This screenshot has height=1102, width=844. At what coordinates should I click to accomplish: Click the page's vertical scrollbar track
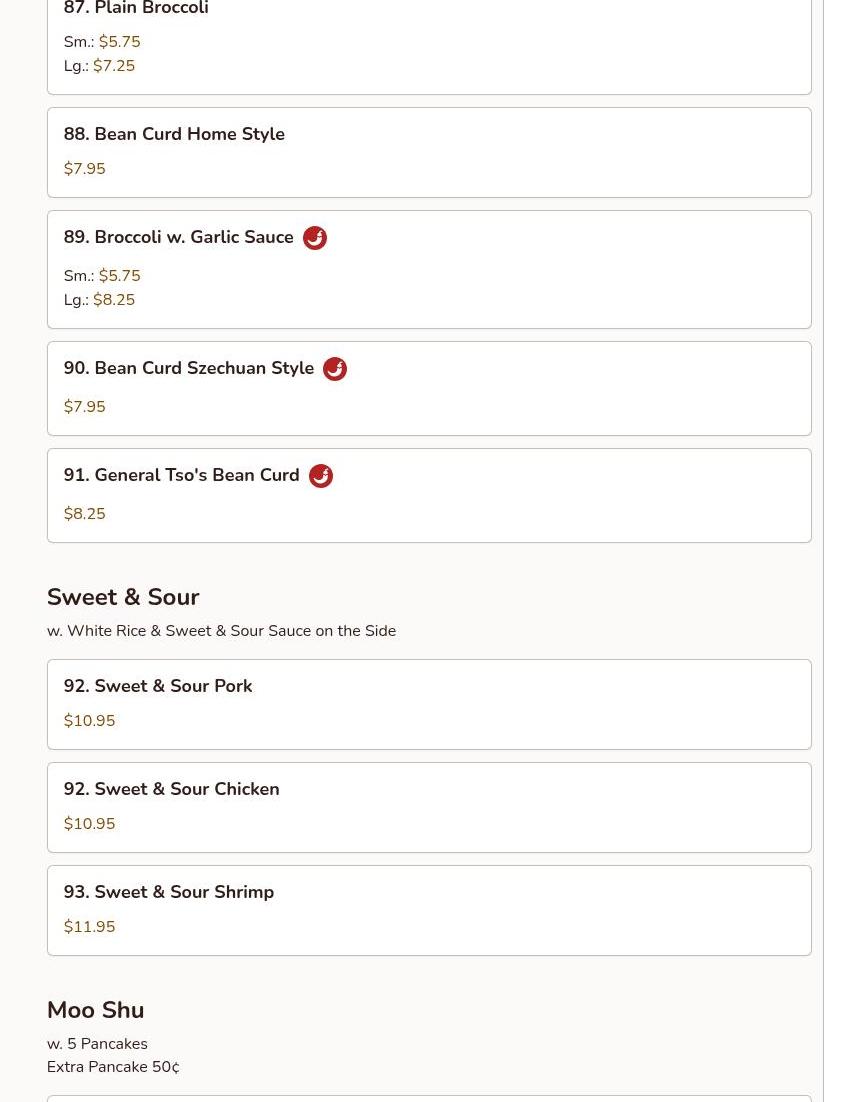[833, 551]
